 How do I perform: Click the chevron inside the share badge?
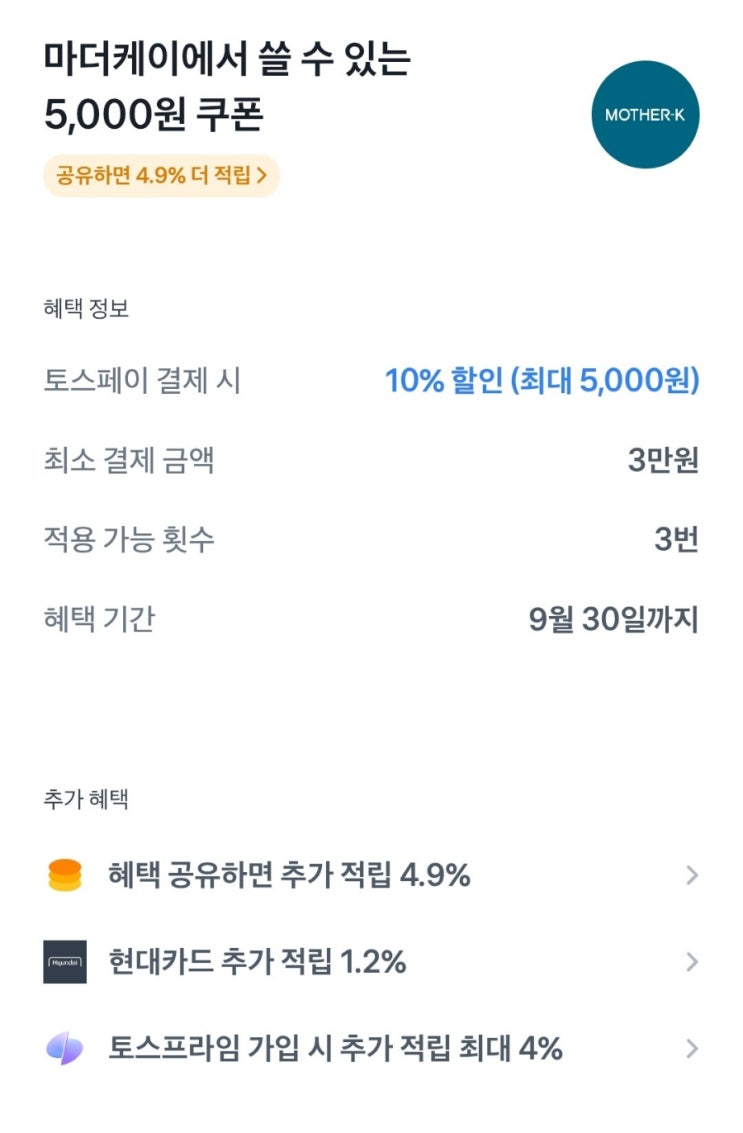click(263, 175)
